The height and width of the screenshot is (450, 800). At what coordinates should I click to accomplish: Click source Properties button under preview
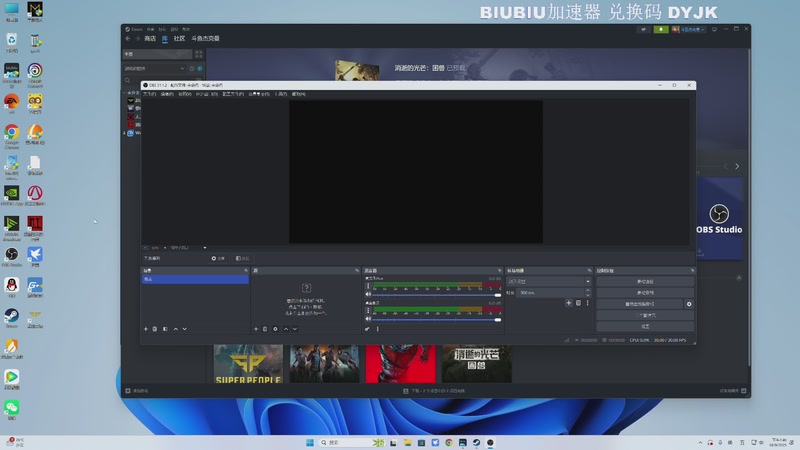[218, 259]
